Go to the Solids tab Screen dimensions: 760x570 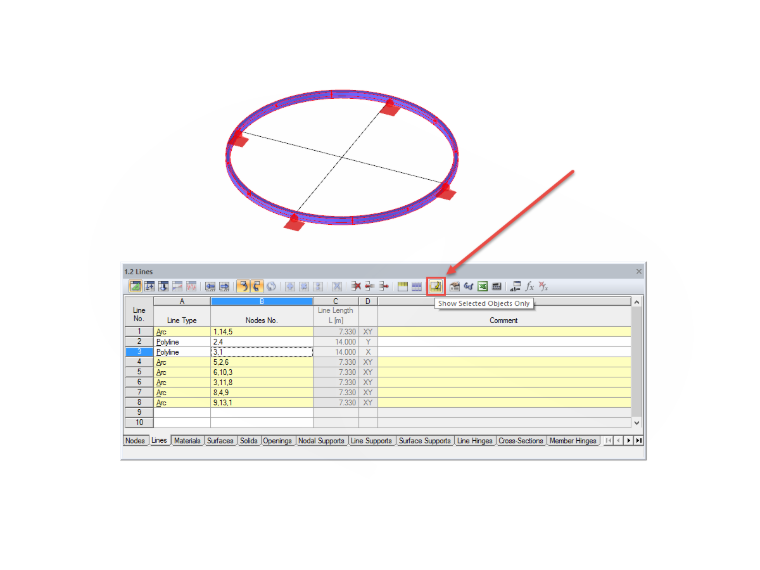249,441
